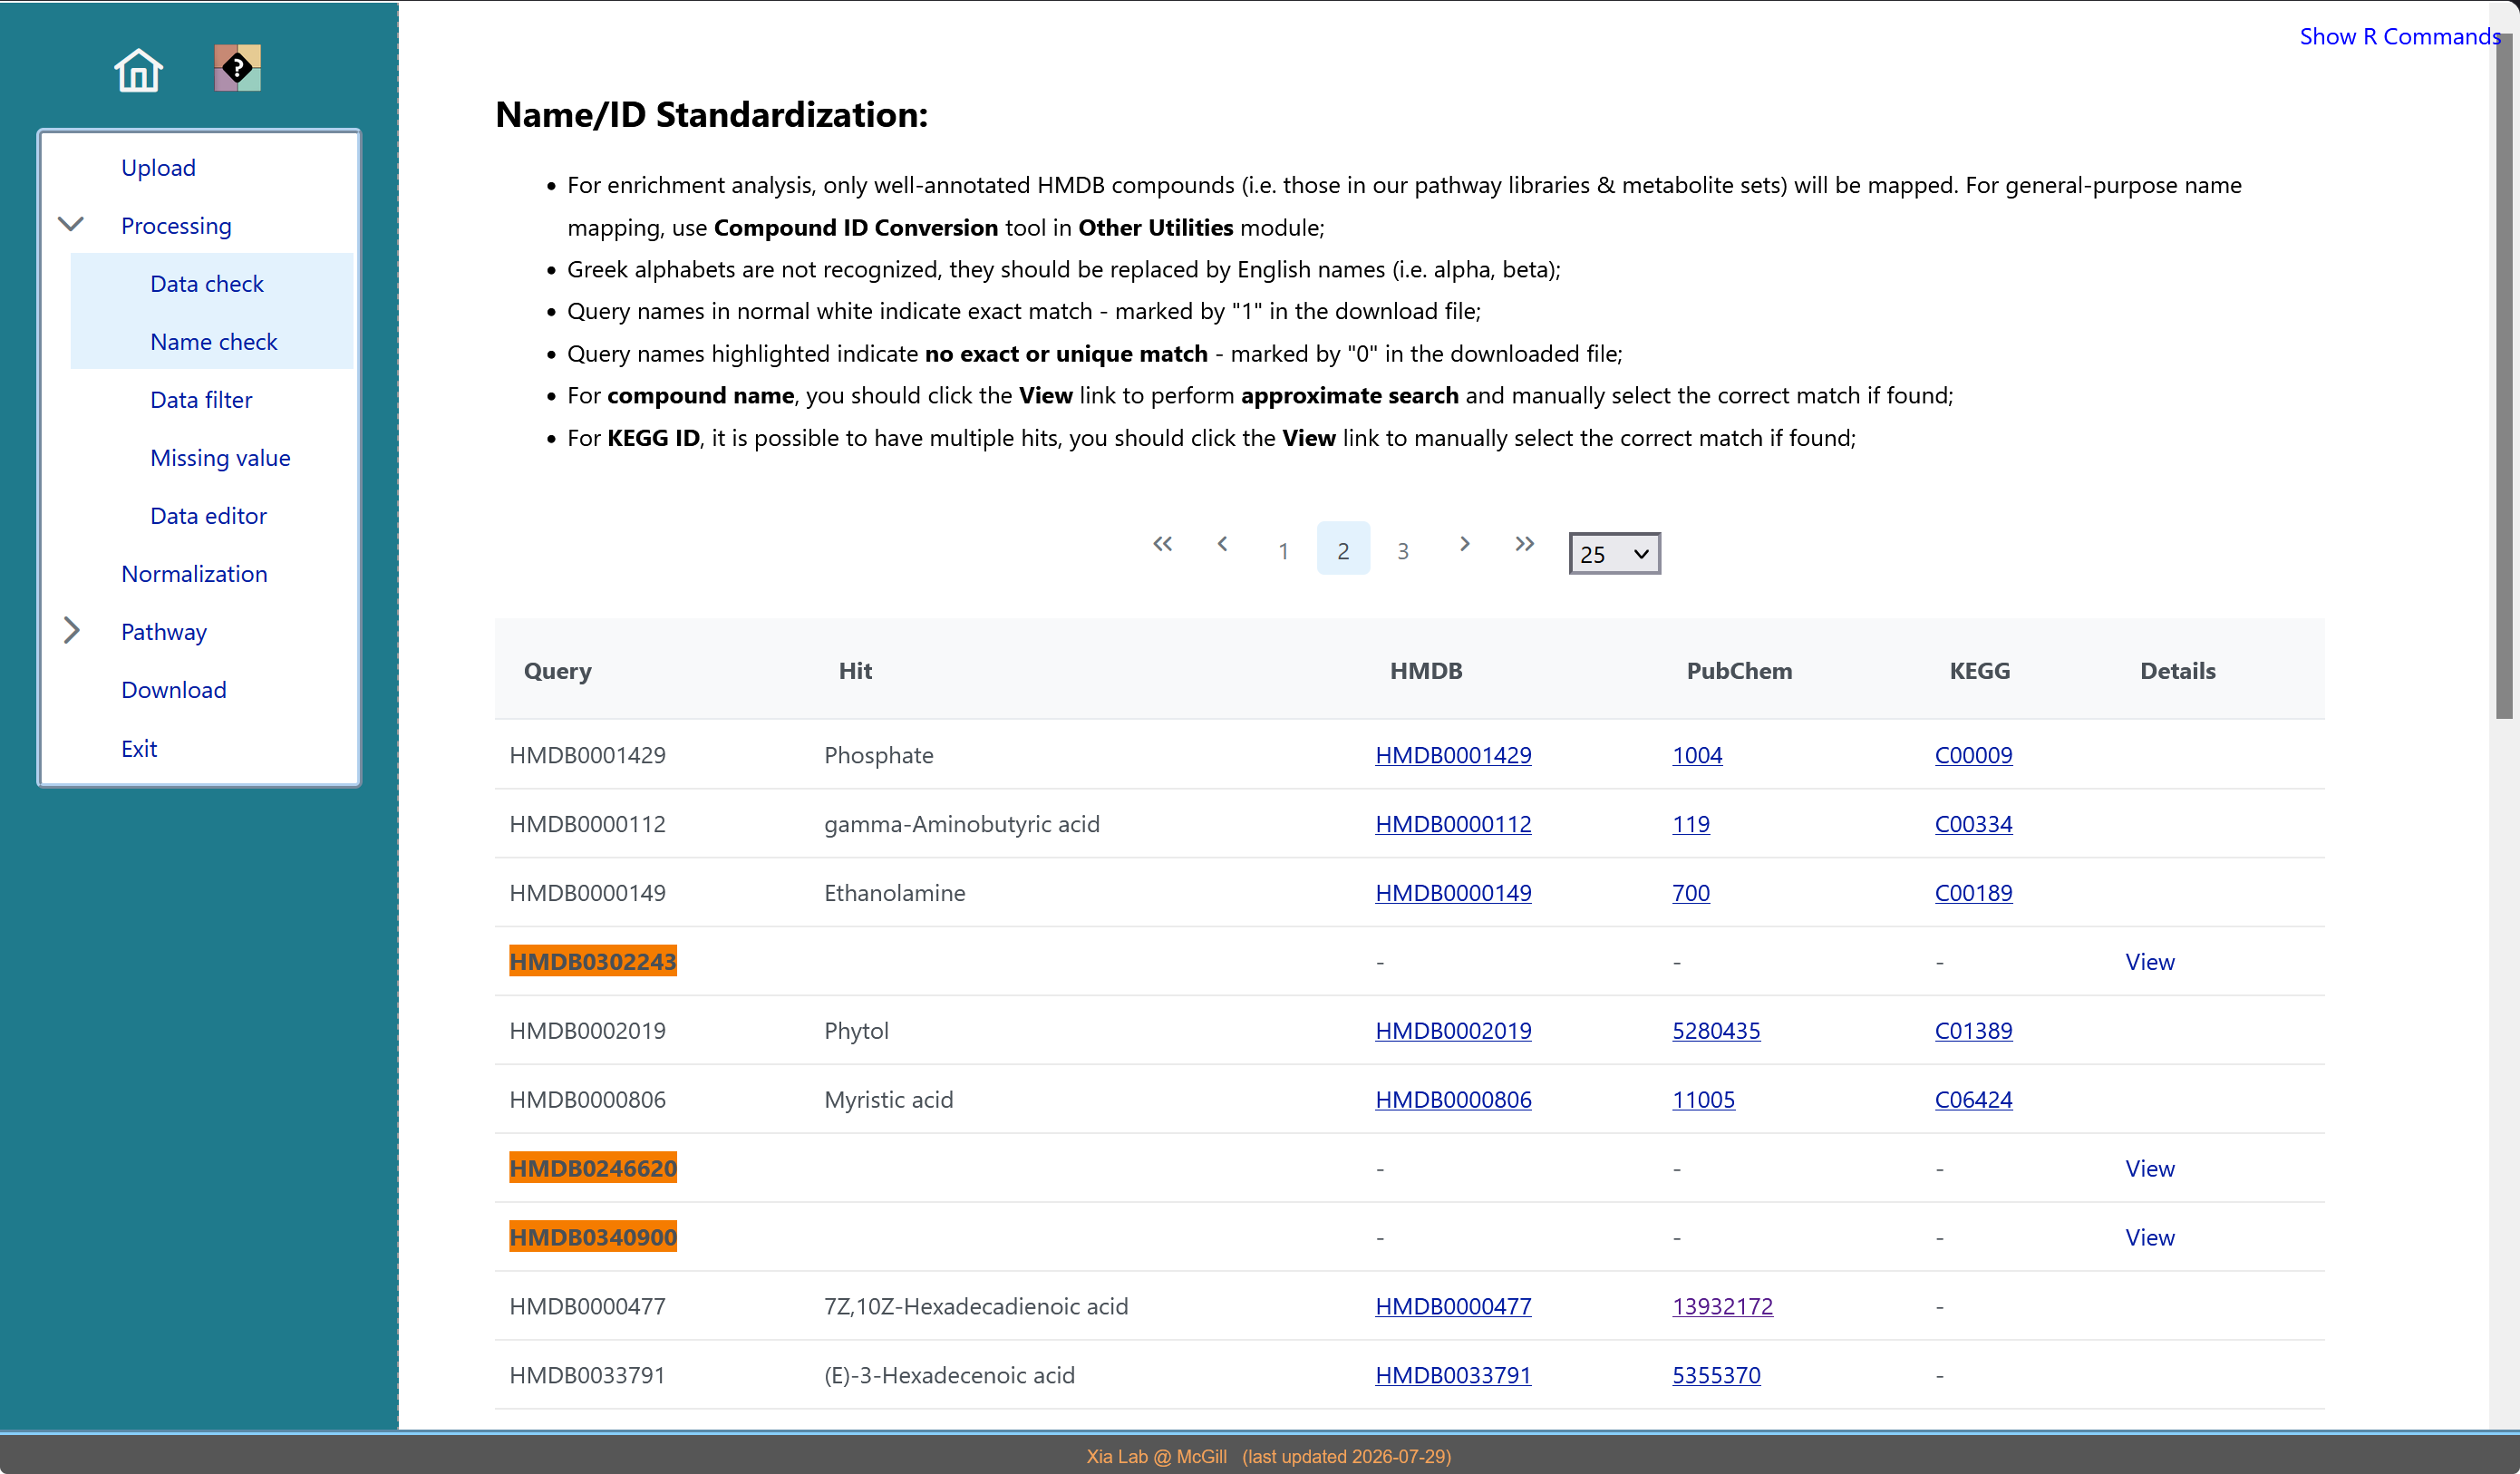Open PubChem link 700
Image resolution: width=2520 pixels, height=1474 pixels.
pos(1691,893)
